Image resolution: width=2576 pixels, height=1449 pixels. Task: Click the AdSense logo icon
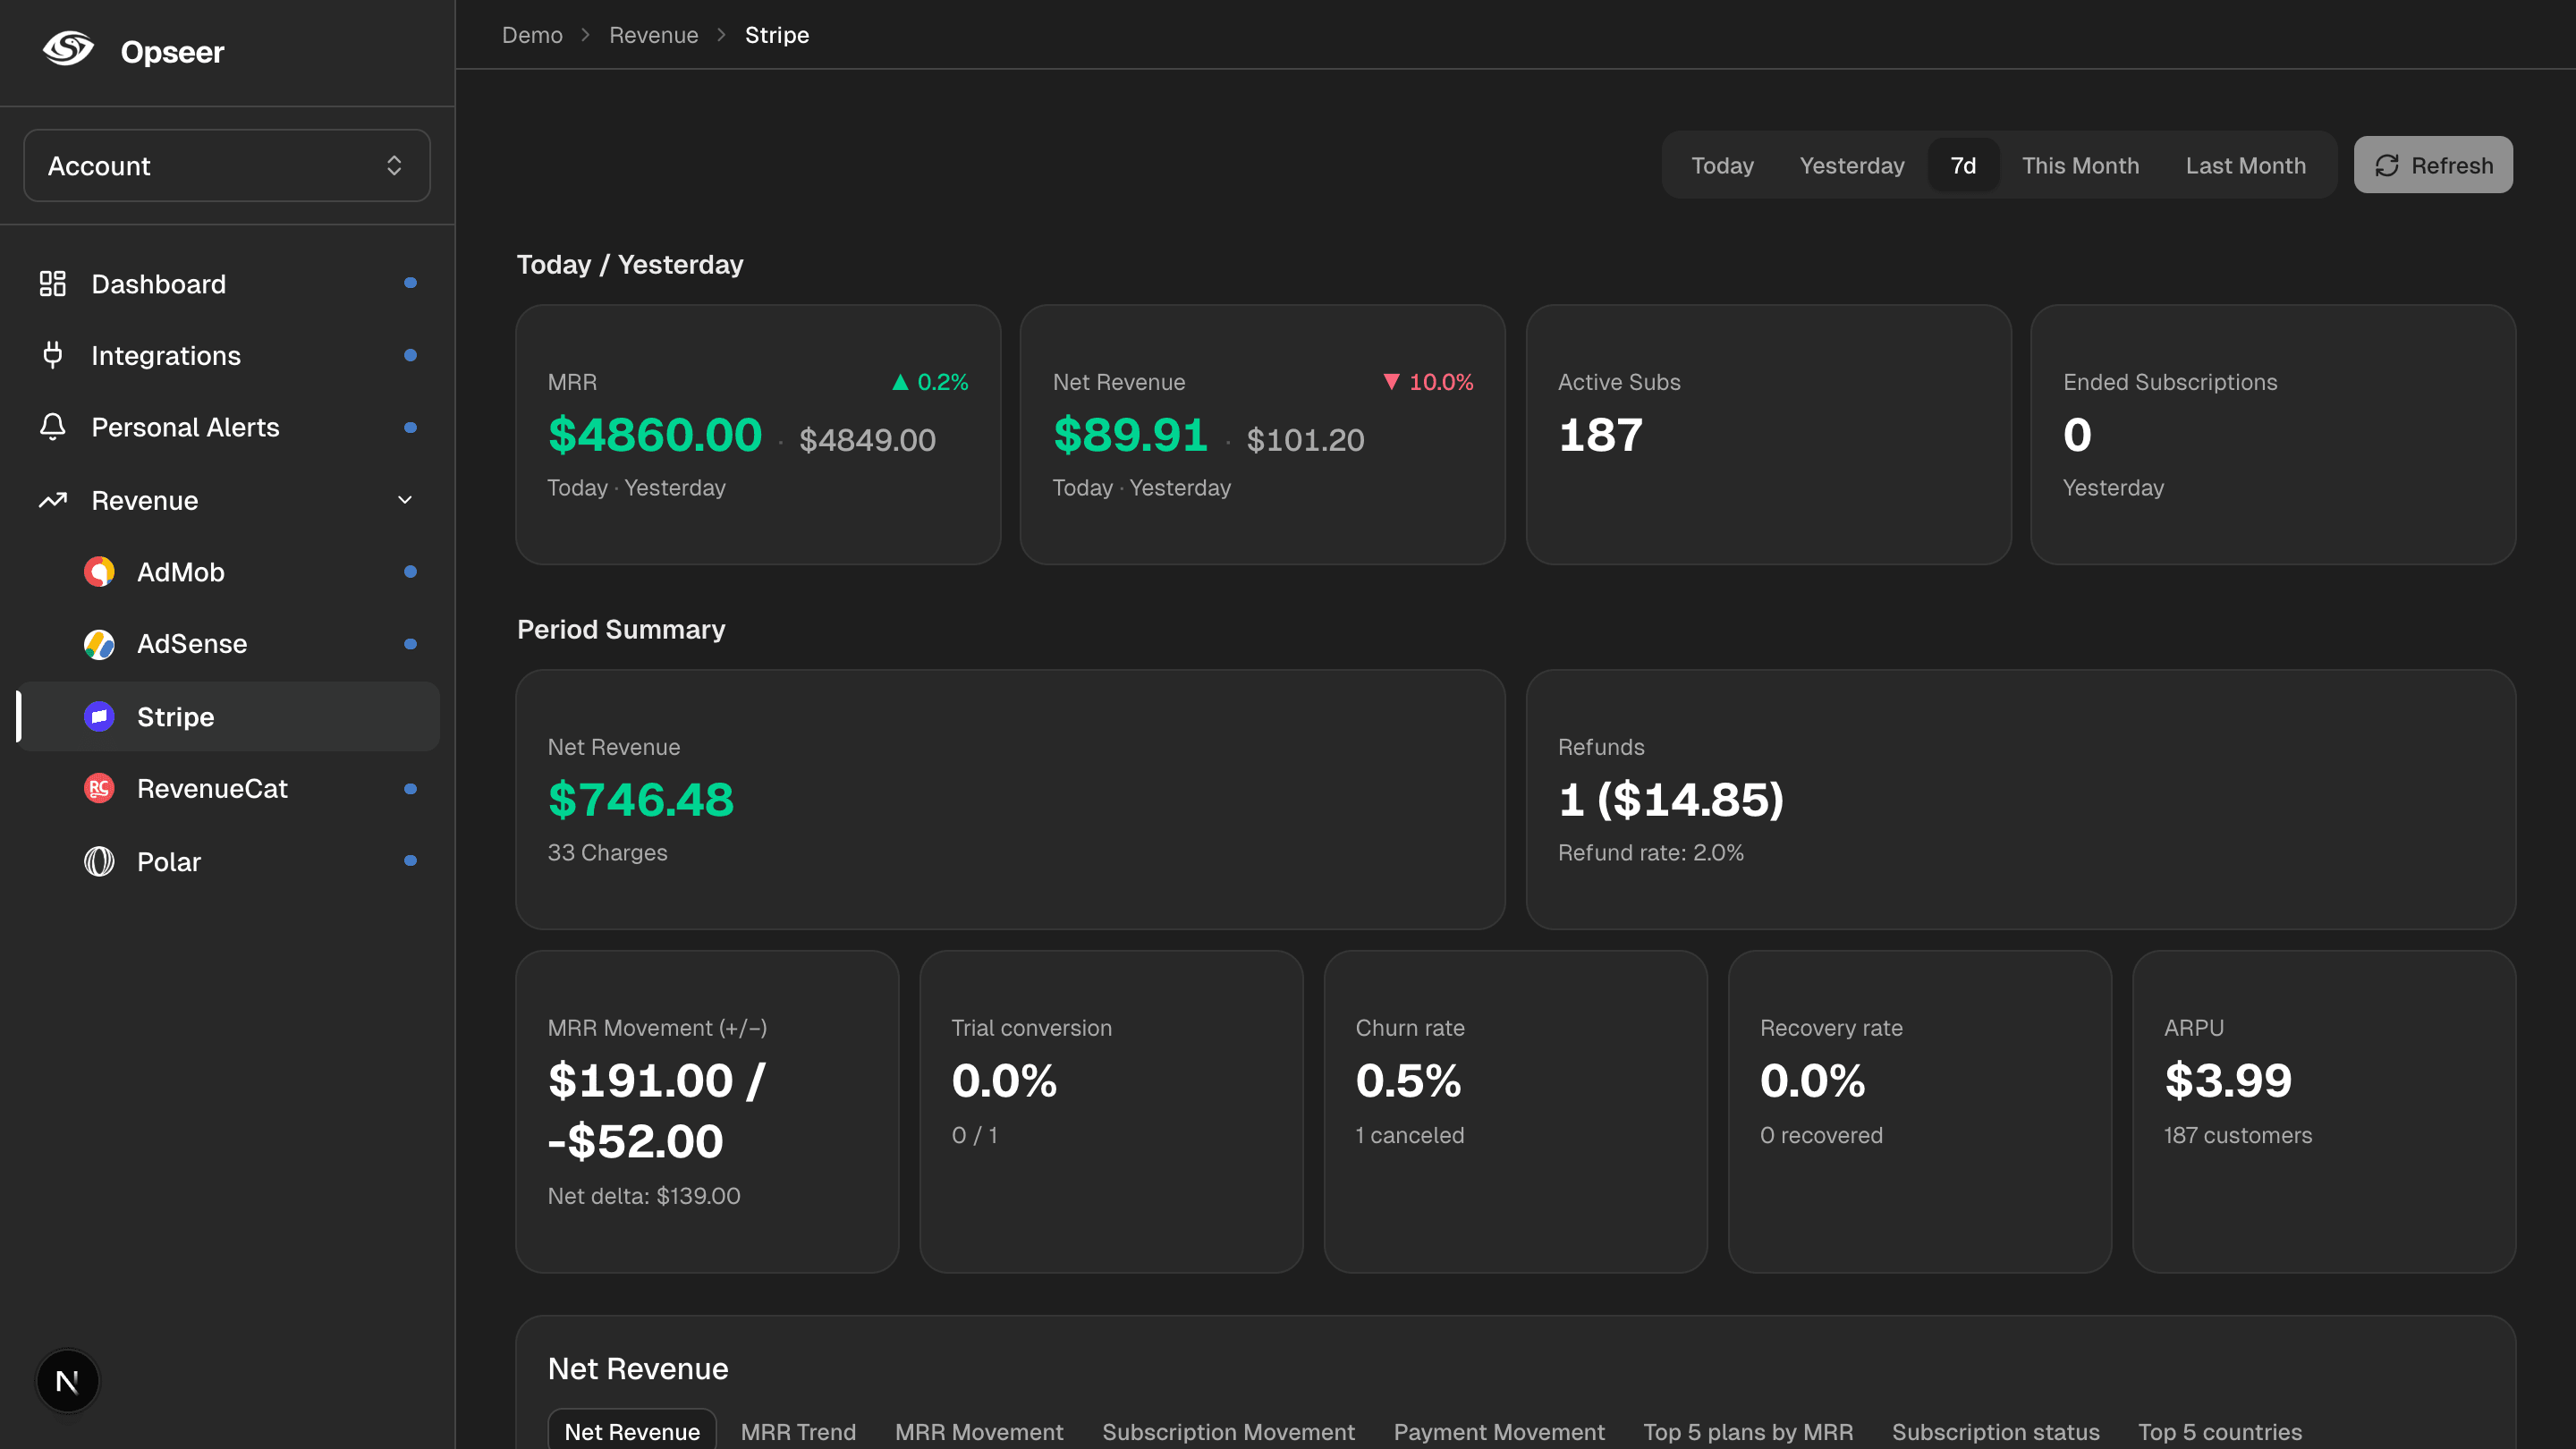99,644
